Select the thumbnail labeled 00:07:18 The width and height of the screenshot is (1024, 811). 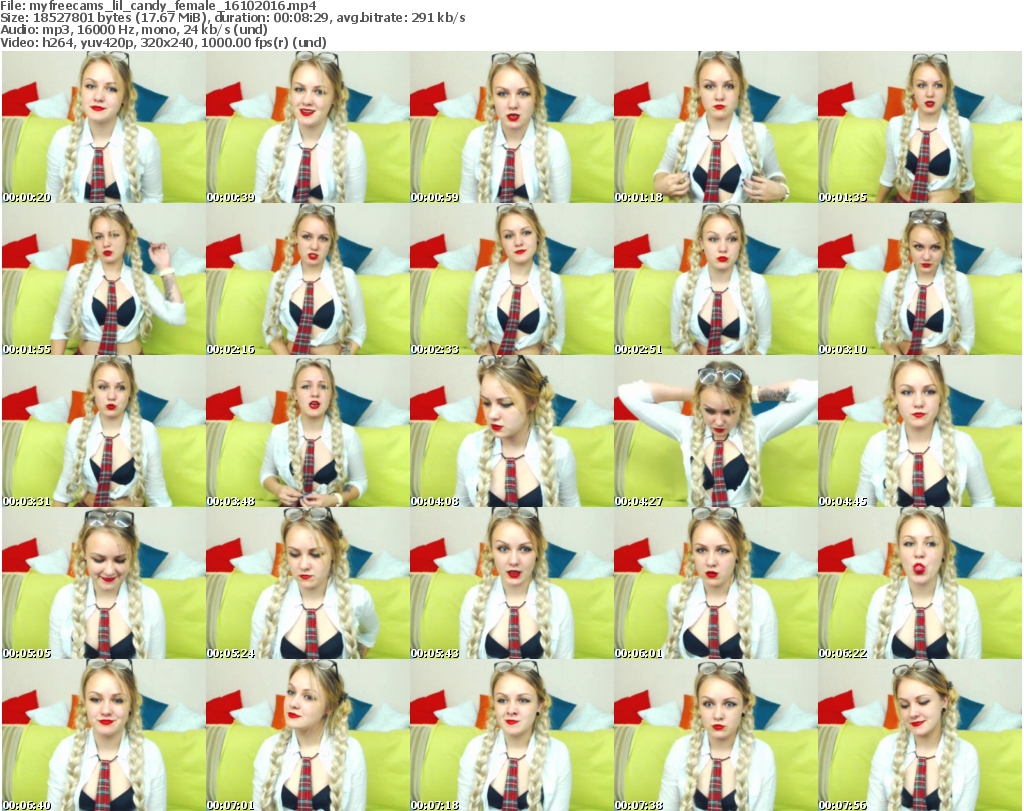point(511,735)
